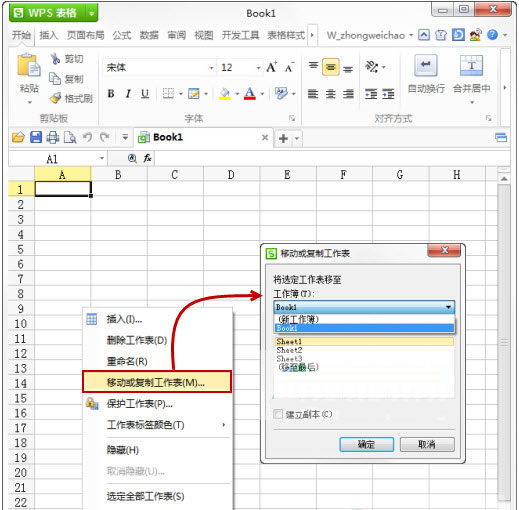Open the 宋体 font name dropdown
The image size is (519, 510).
211,68
